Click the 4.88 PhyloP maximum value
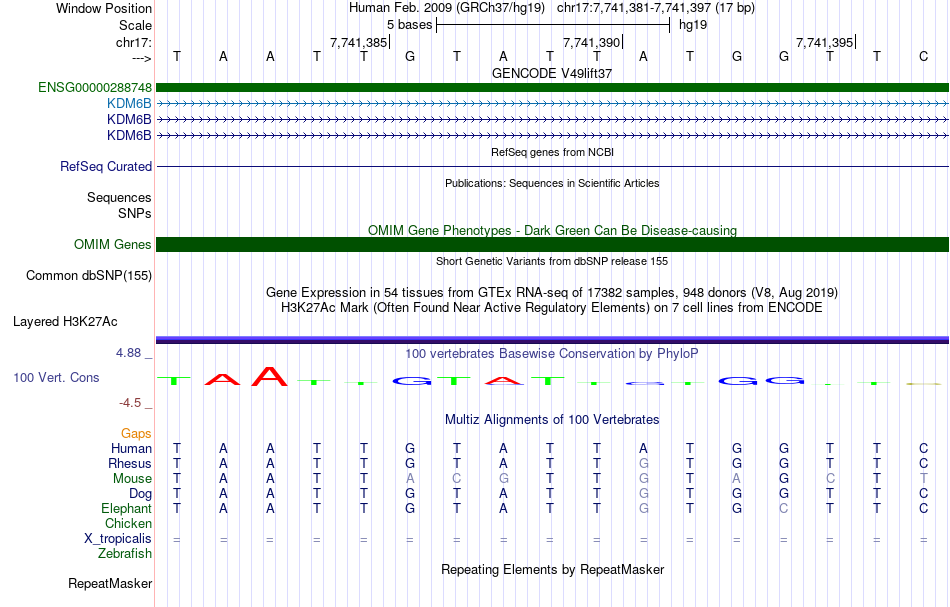This screenshot has width=950, height=607. coord(128,353)
